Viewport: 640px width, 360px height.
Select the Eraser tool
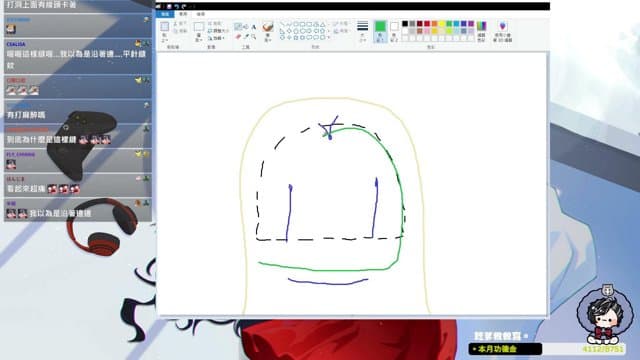coord(238,37)
